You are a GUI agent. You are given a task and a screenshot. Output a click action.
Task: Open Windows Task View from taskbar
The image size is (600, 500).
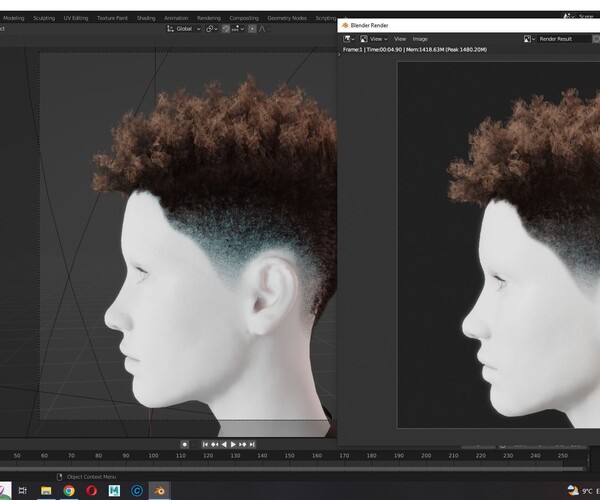(23, 490)
